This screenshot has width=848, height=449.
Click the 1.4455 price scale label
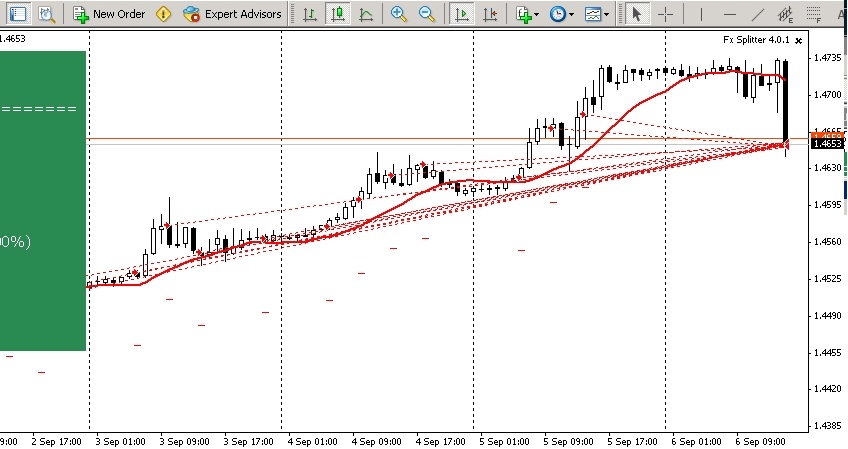point(827,353)
